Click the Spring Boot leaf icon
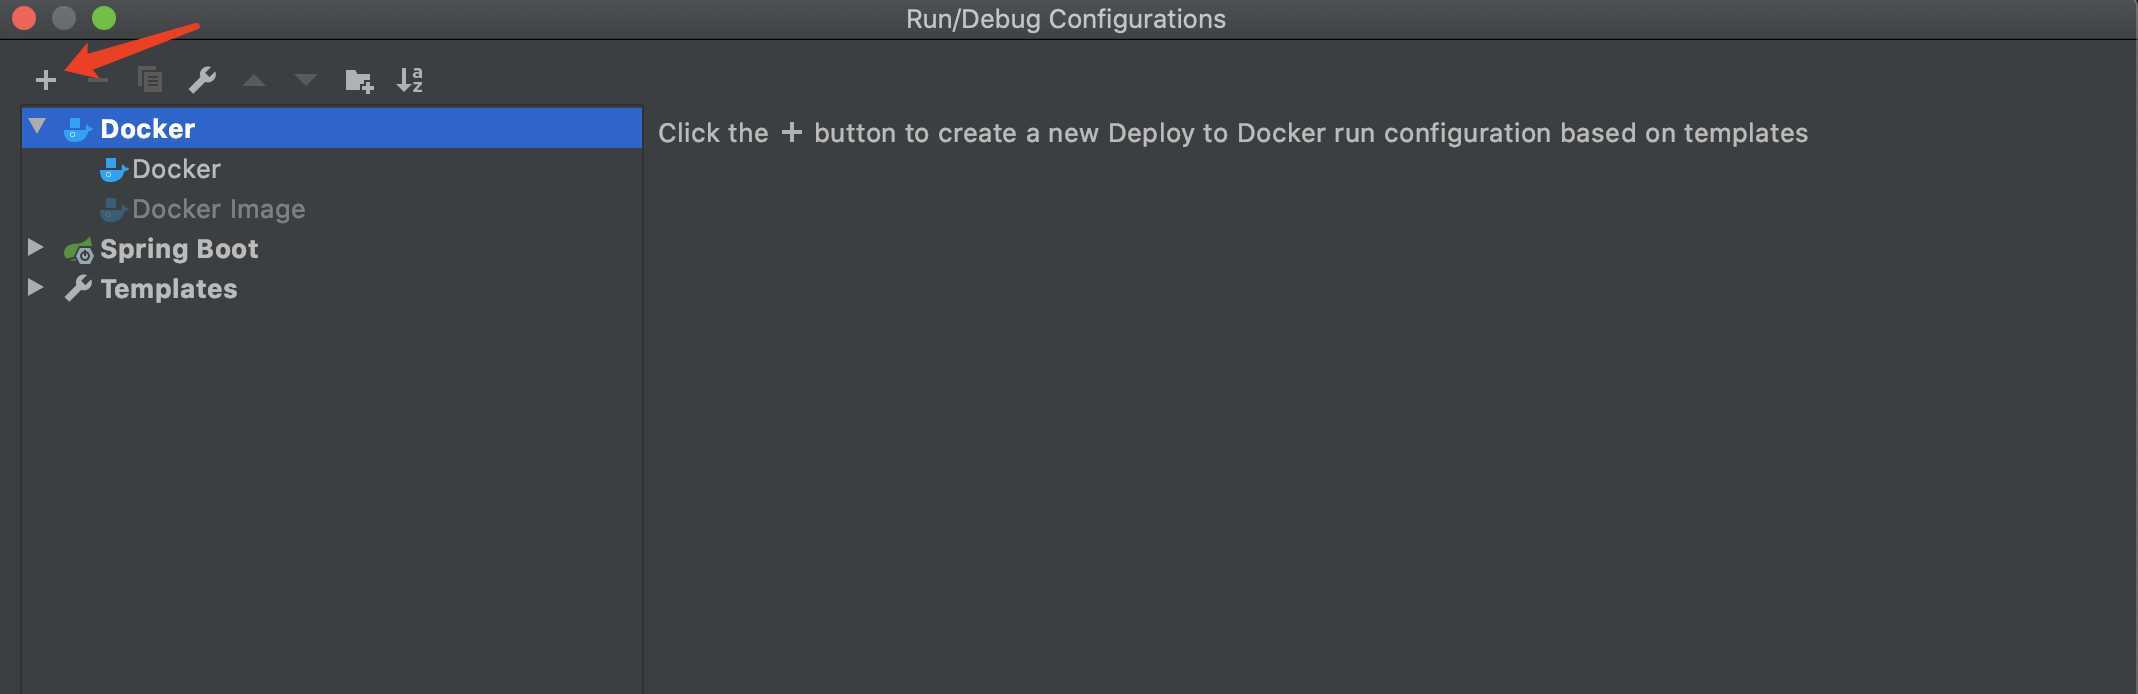Image resolution: width=2138 pixels, height=694 pixels. click(78, 250)
